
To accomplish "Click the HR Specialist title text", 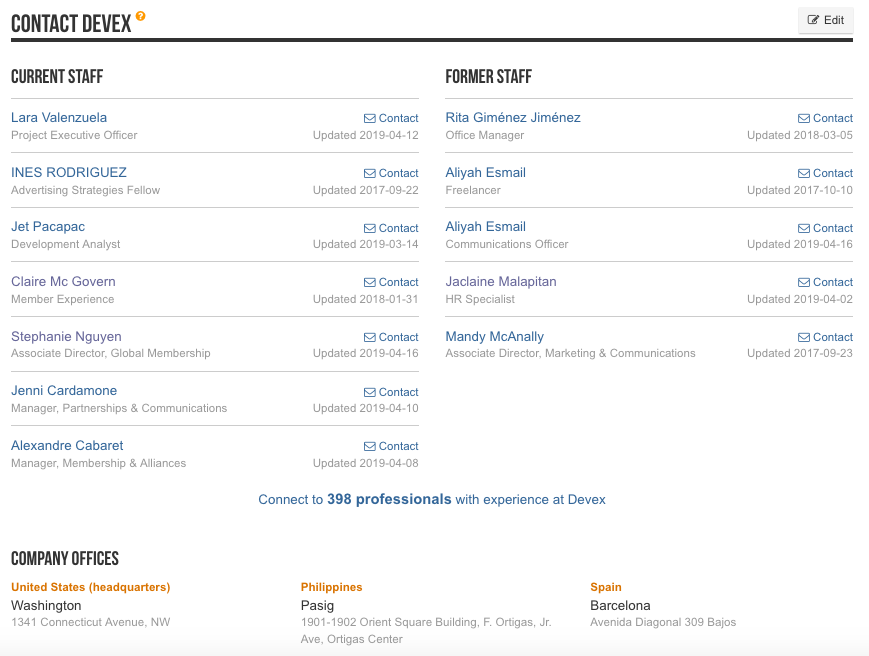I will coord(480,299).
